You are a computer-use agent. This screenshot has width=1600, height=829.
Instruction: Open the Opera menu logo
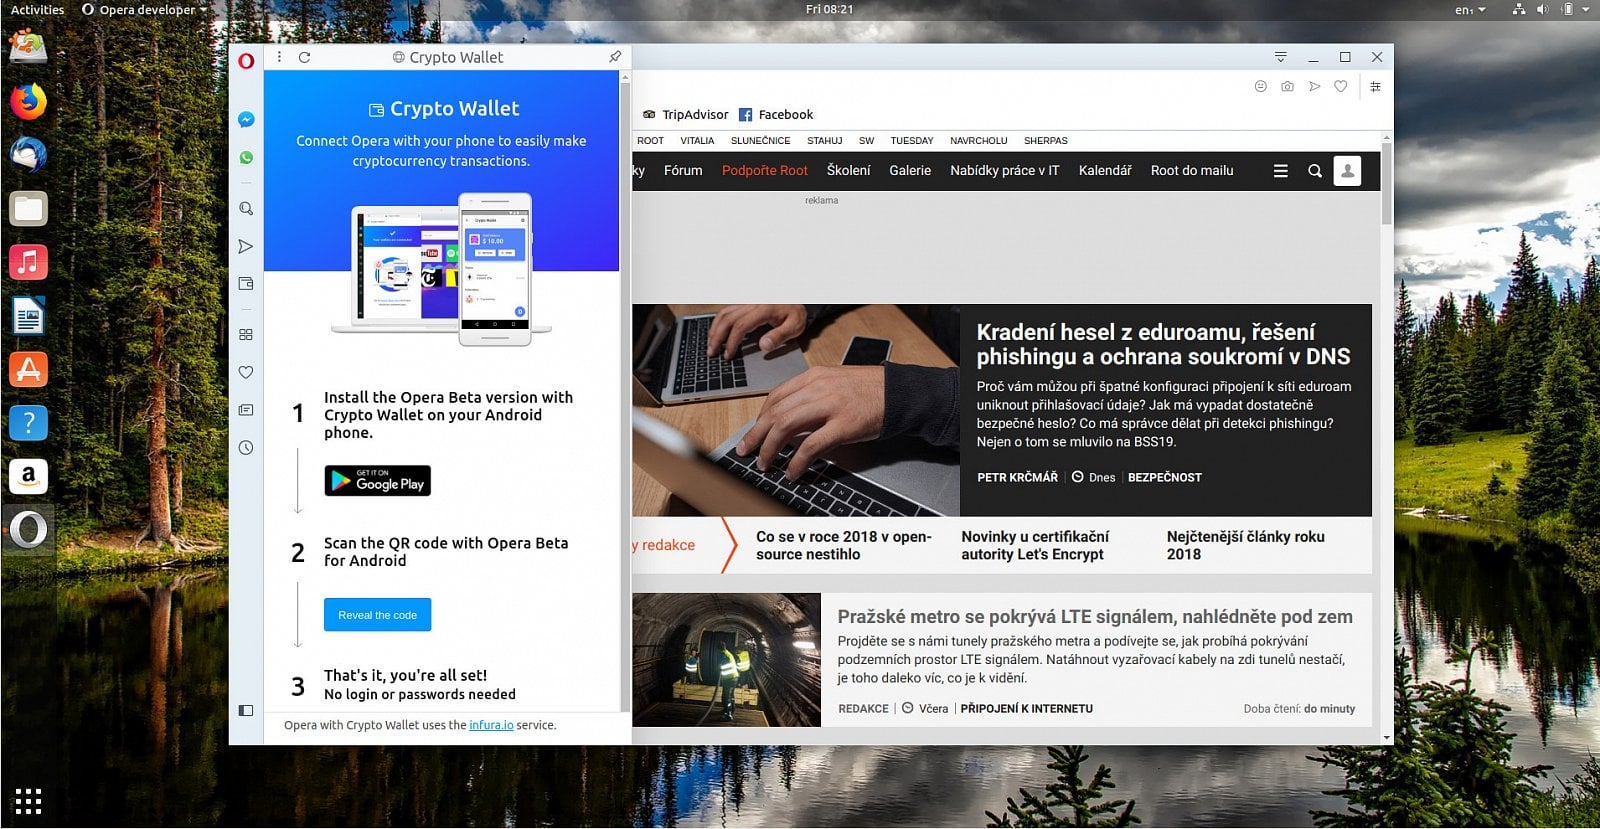(246, 61)
